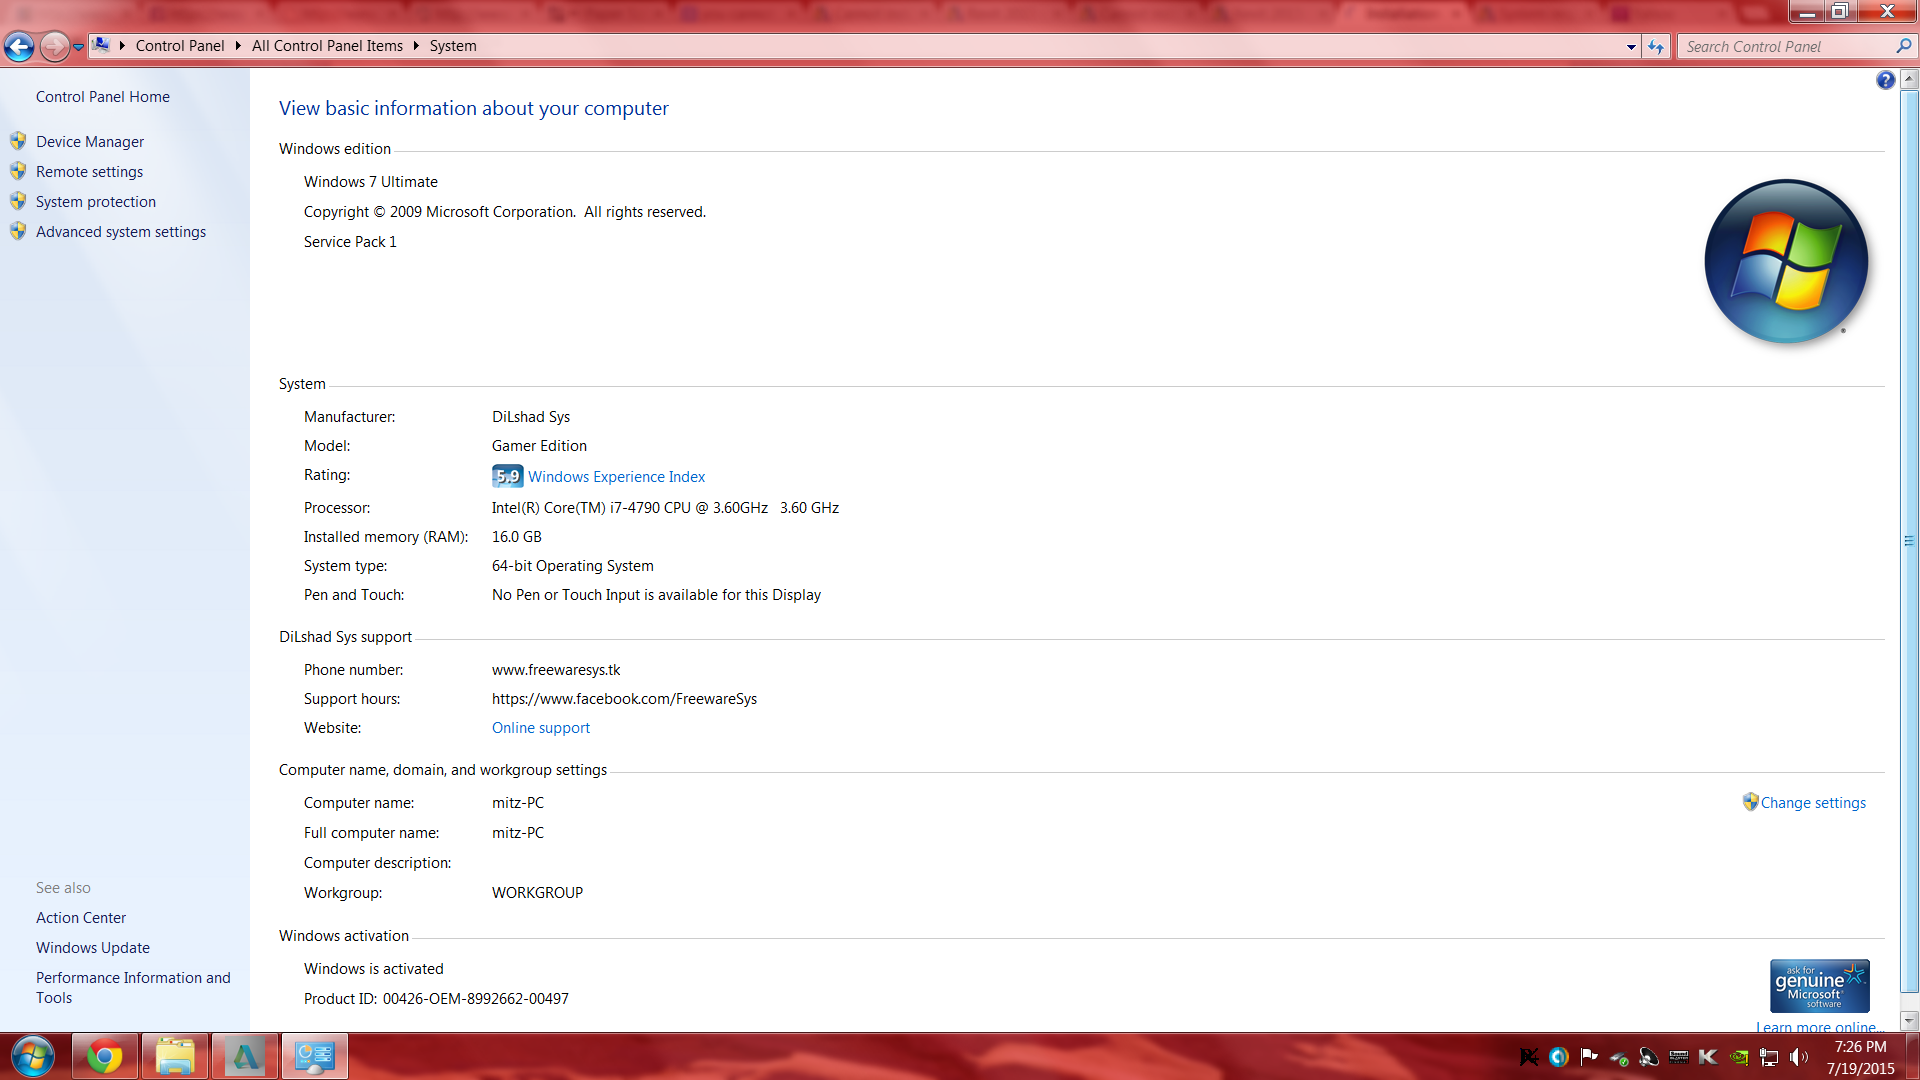Viewport: 1920px width, 1080px height.
Task: Click the forward navigation arrow
Action: point(53,45)
